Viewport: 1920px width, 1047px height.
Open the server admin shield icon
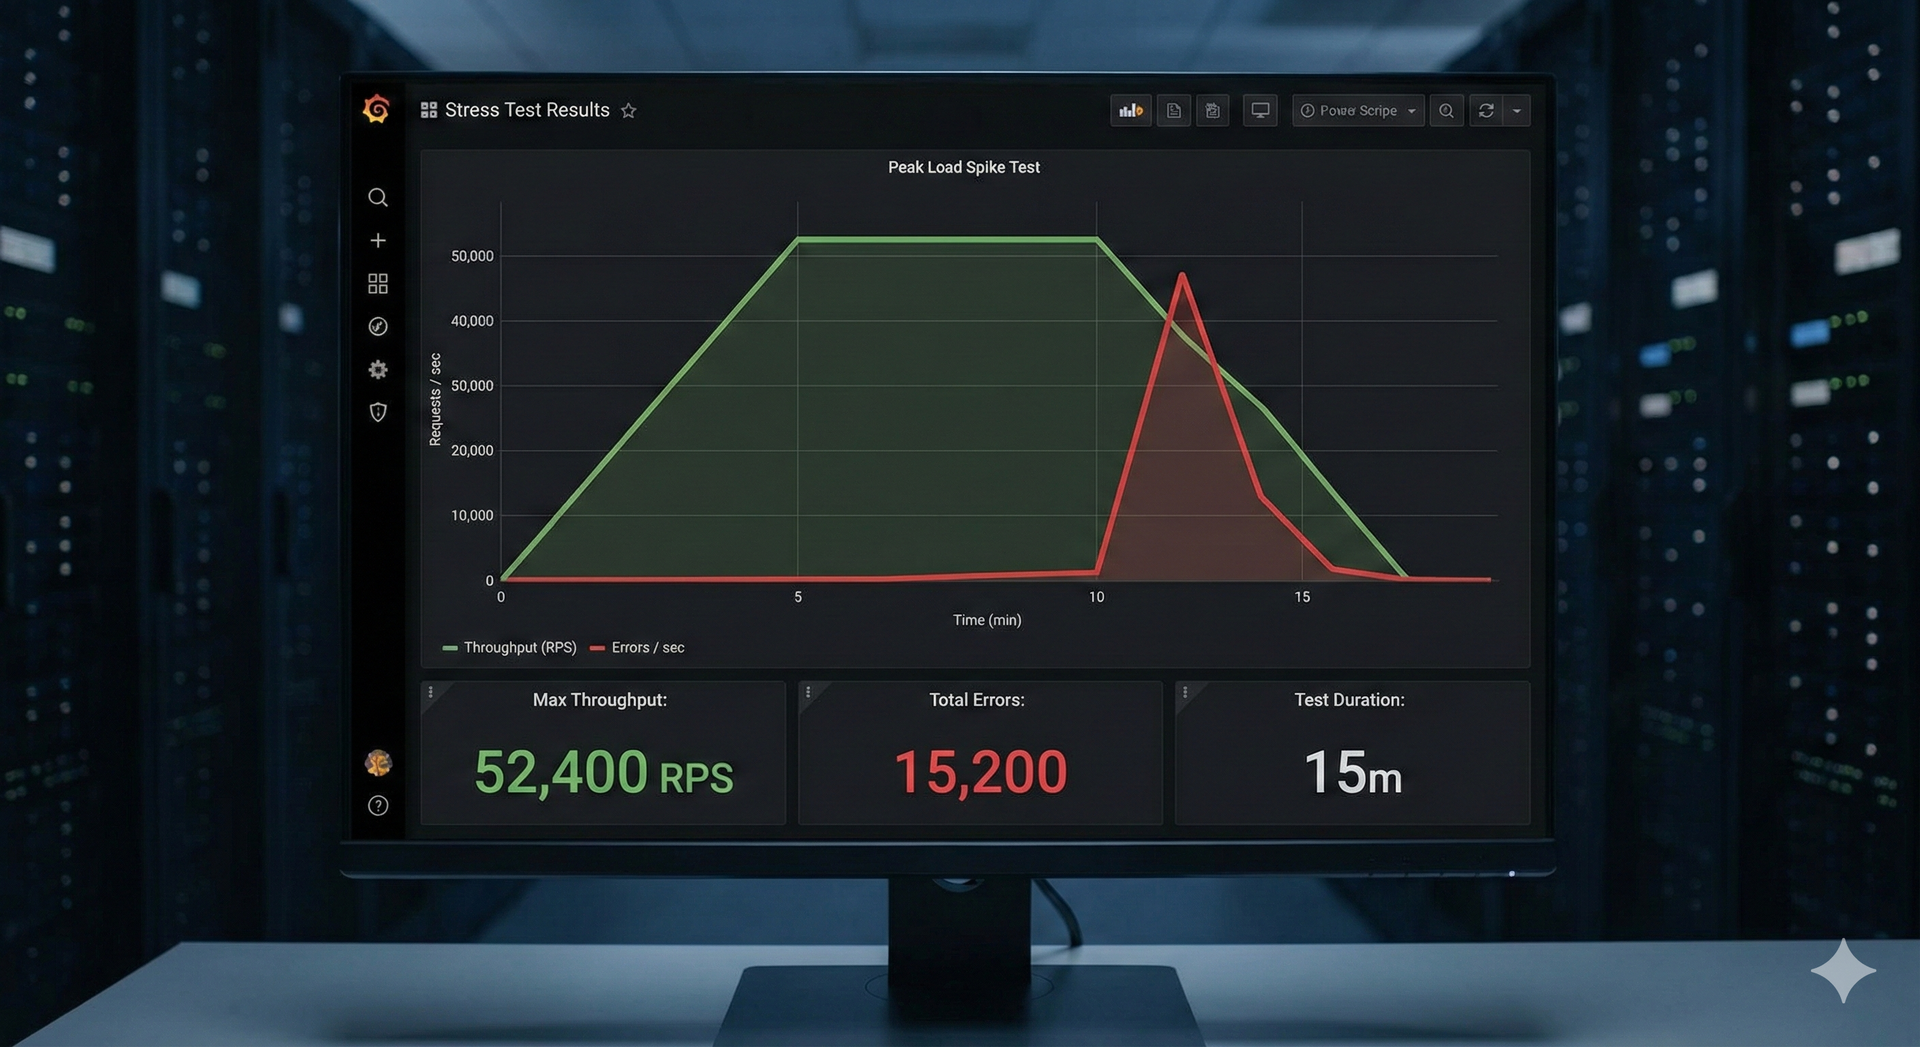(377, 412)
